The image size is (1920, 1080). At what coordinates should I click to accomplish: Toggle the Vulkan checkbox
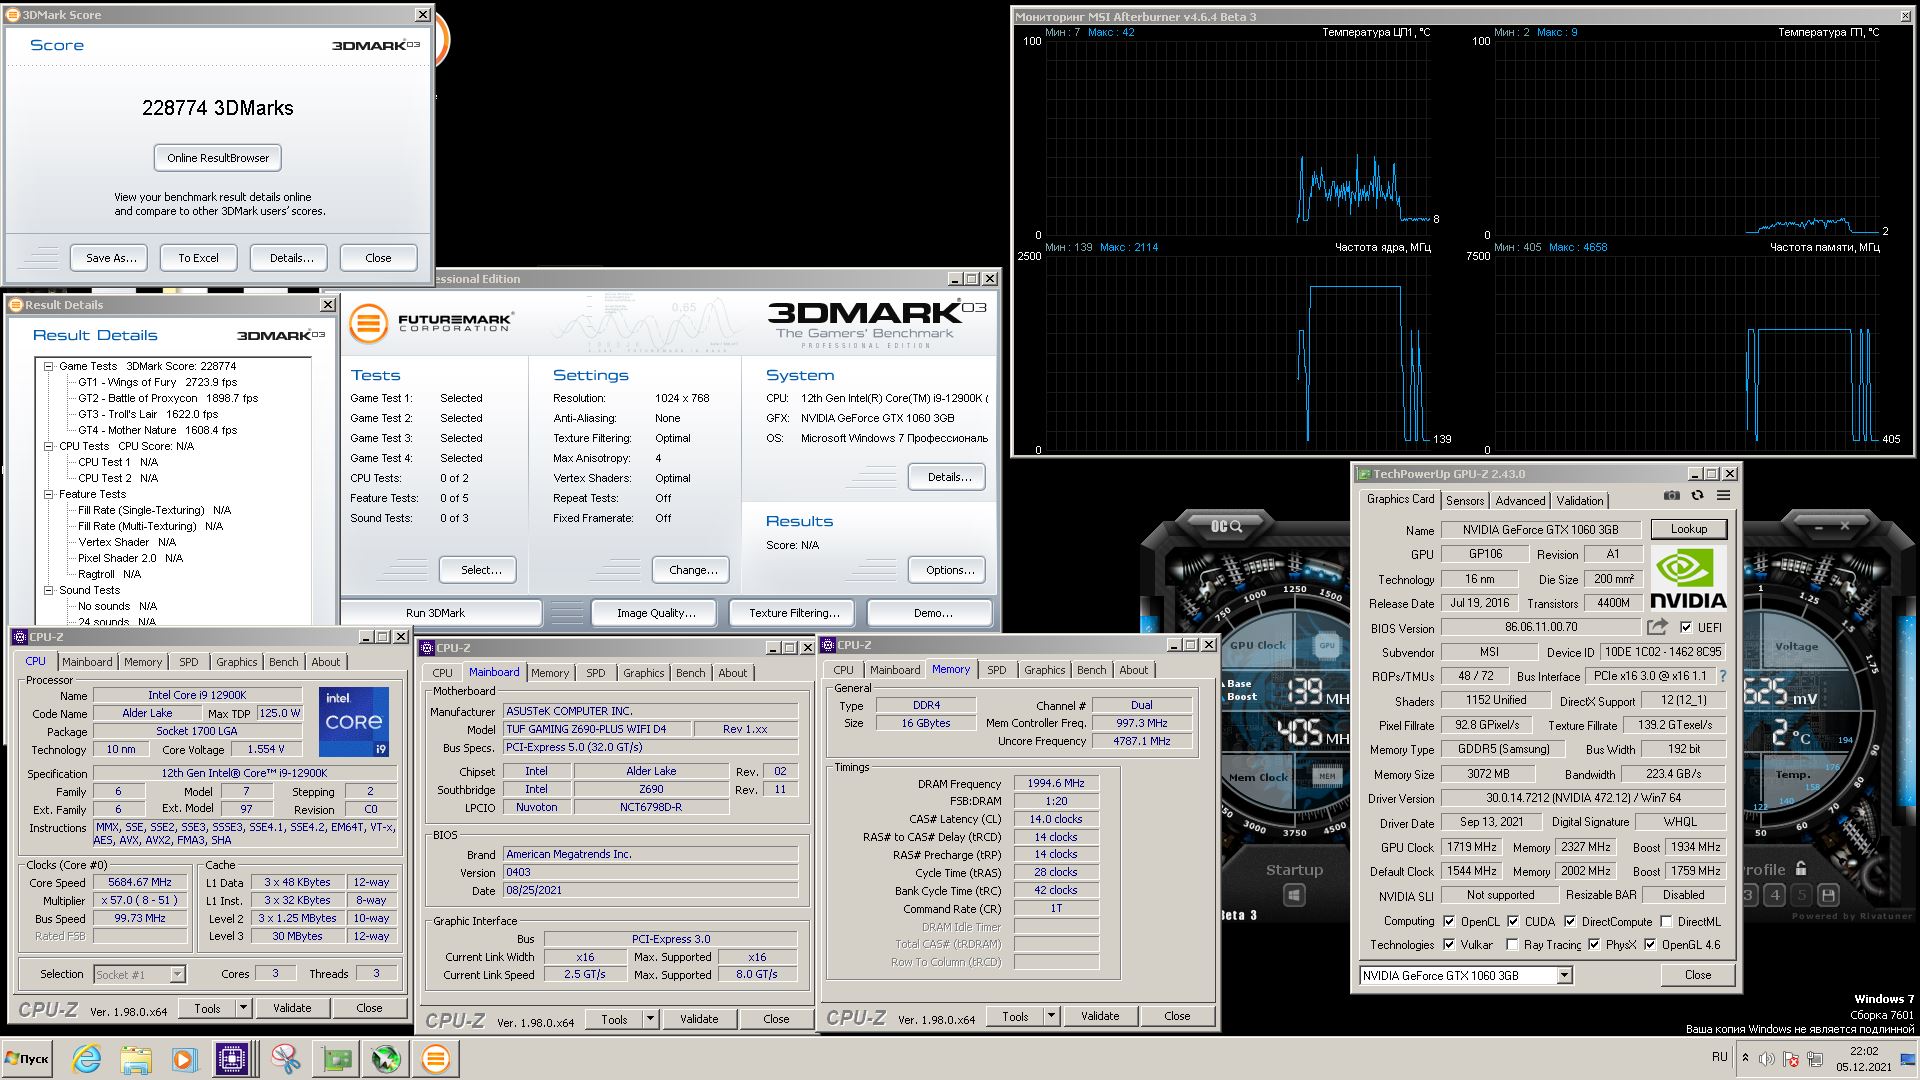pos(1449,944)
